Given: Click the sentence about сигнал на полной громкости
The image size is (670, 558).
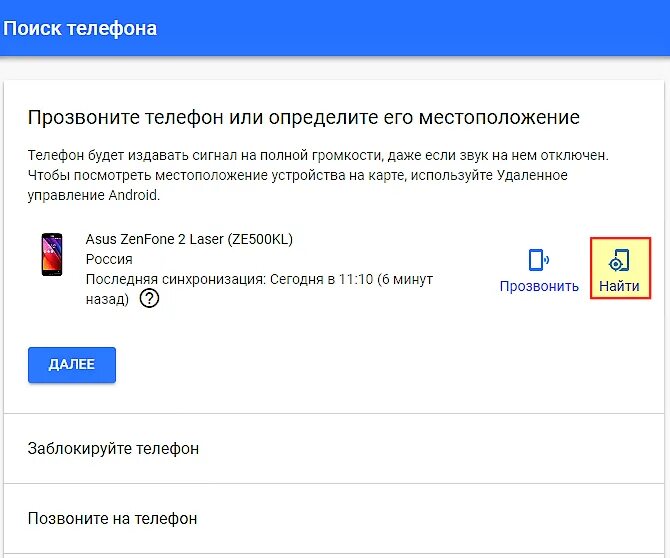Looking at the screenshot, I should point(317,155).
